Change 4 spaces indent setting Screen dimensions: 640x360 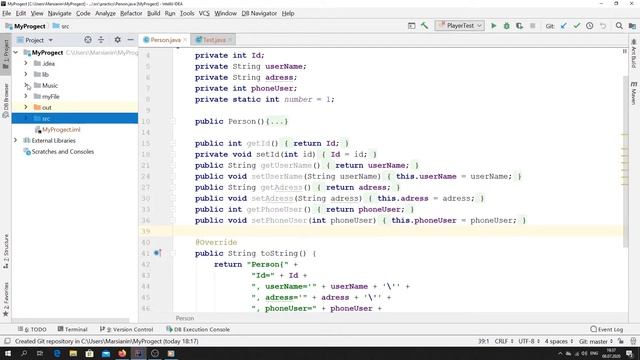point(559,341)
